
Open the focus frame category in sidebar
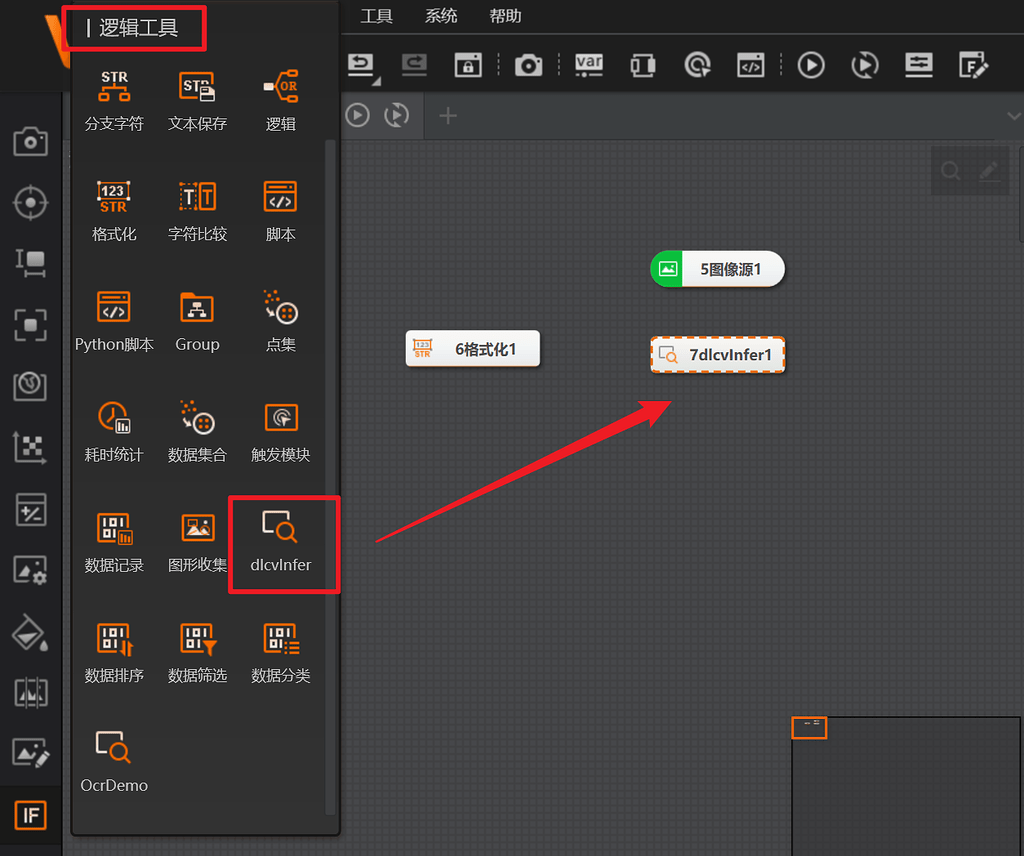pyautogui.click(x=31, y=325)
